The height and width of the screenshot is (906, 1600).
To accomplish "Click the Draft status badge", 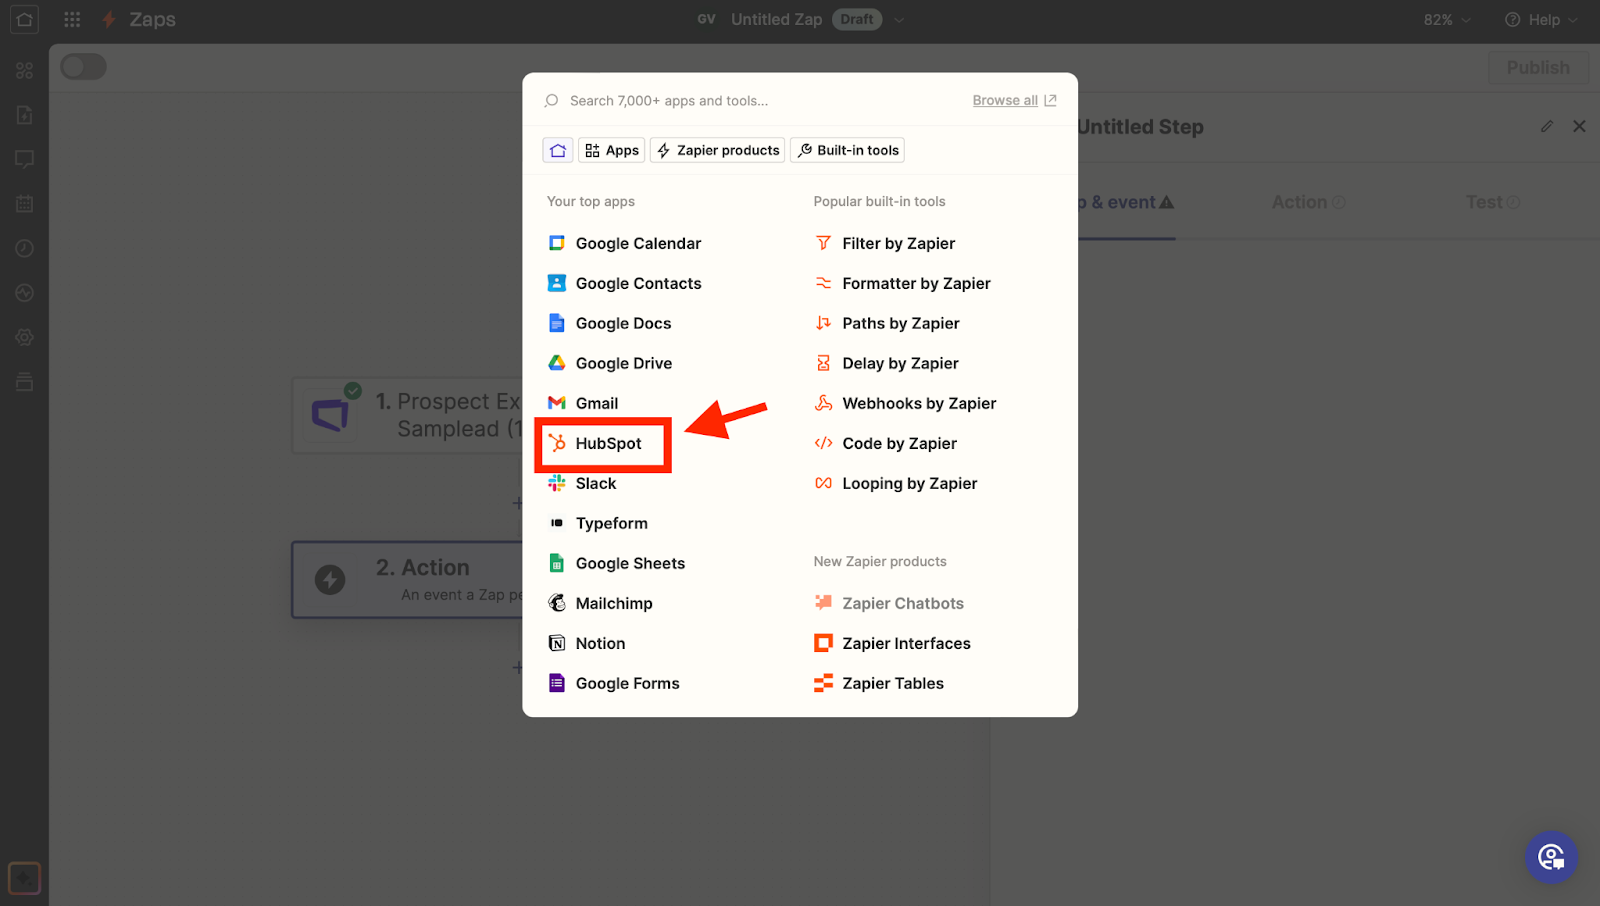I will (x=857, y=19).
